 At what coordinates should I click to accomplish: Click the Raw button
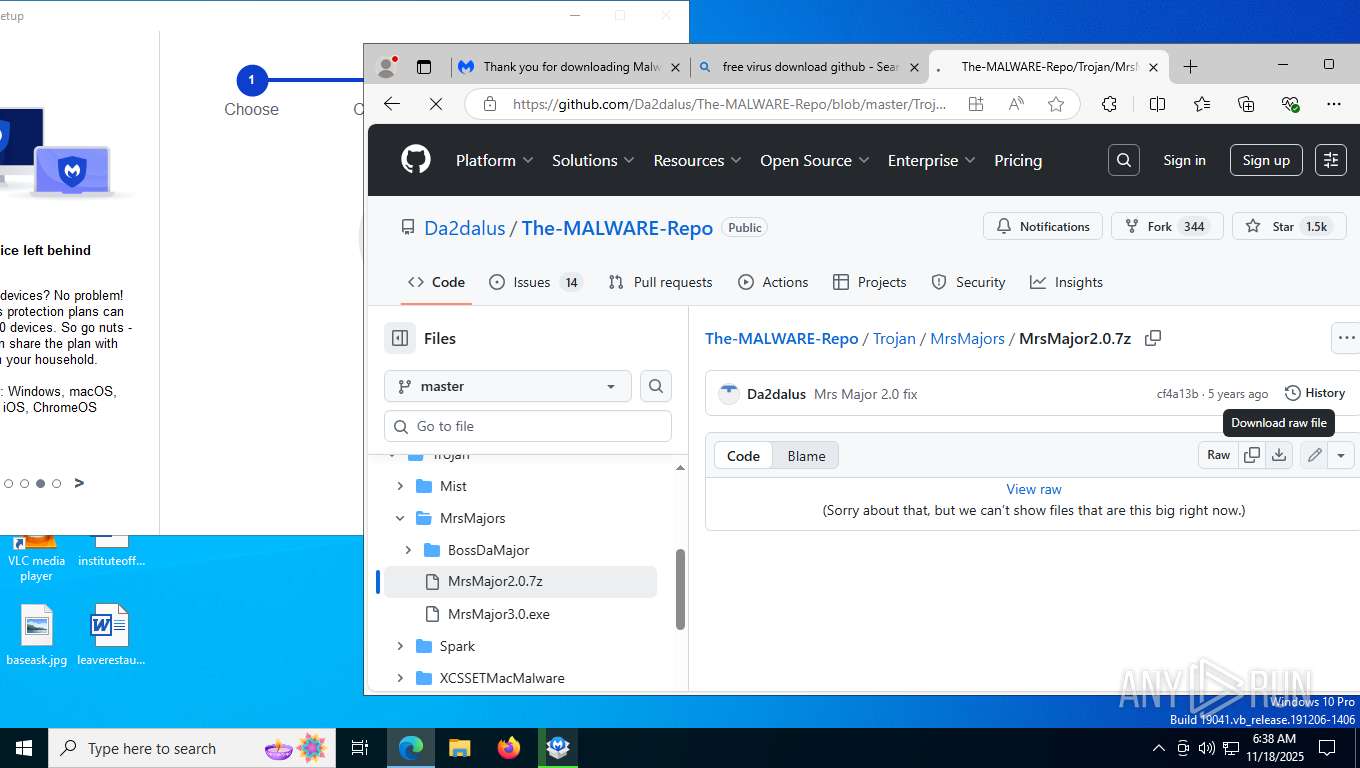(1218, 455)
